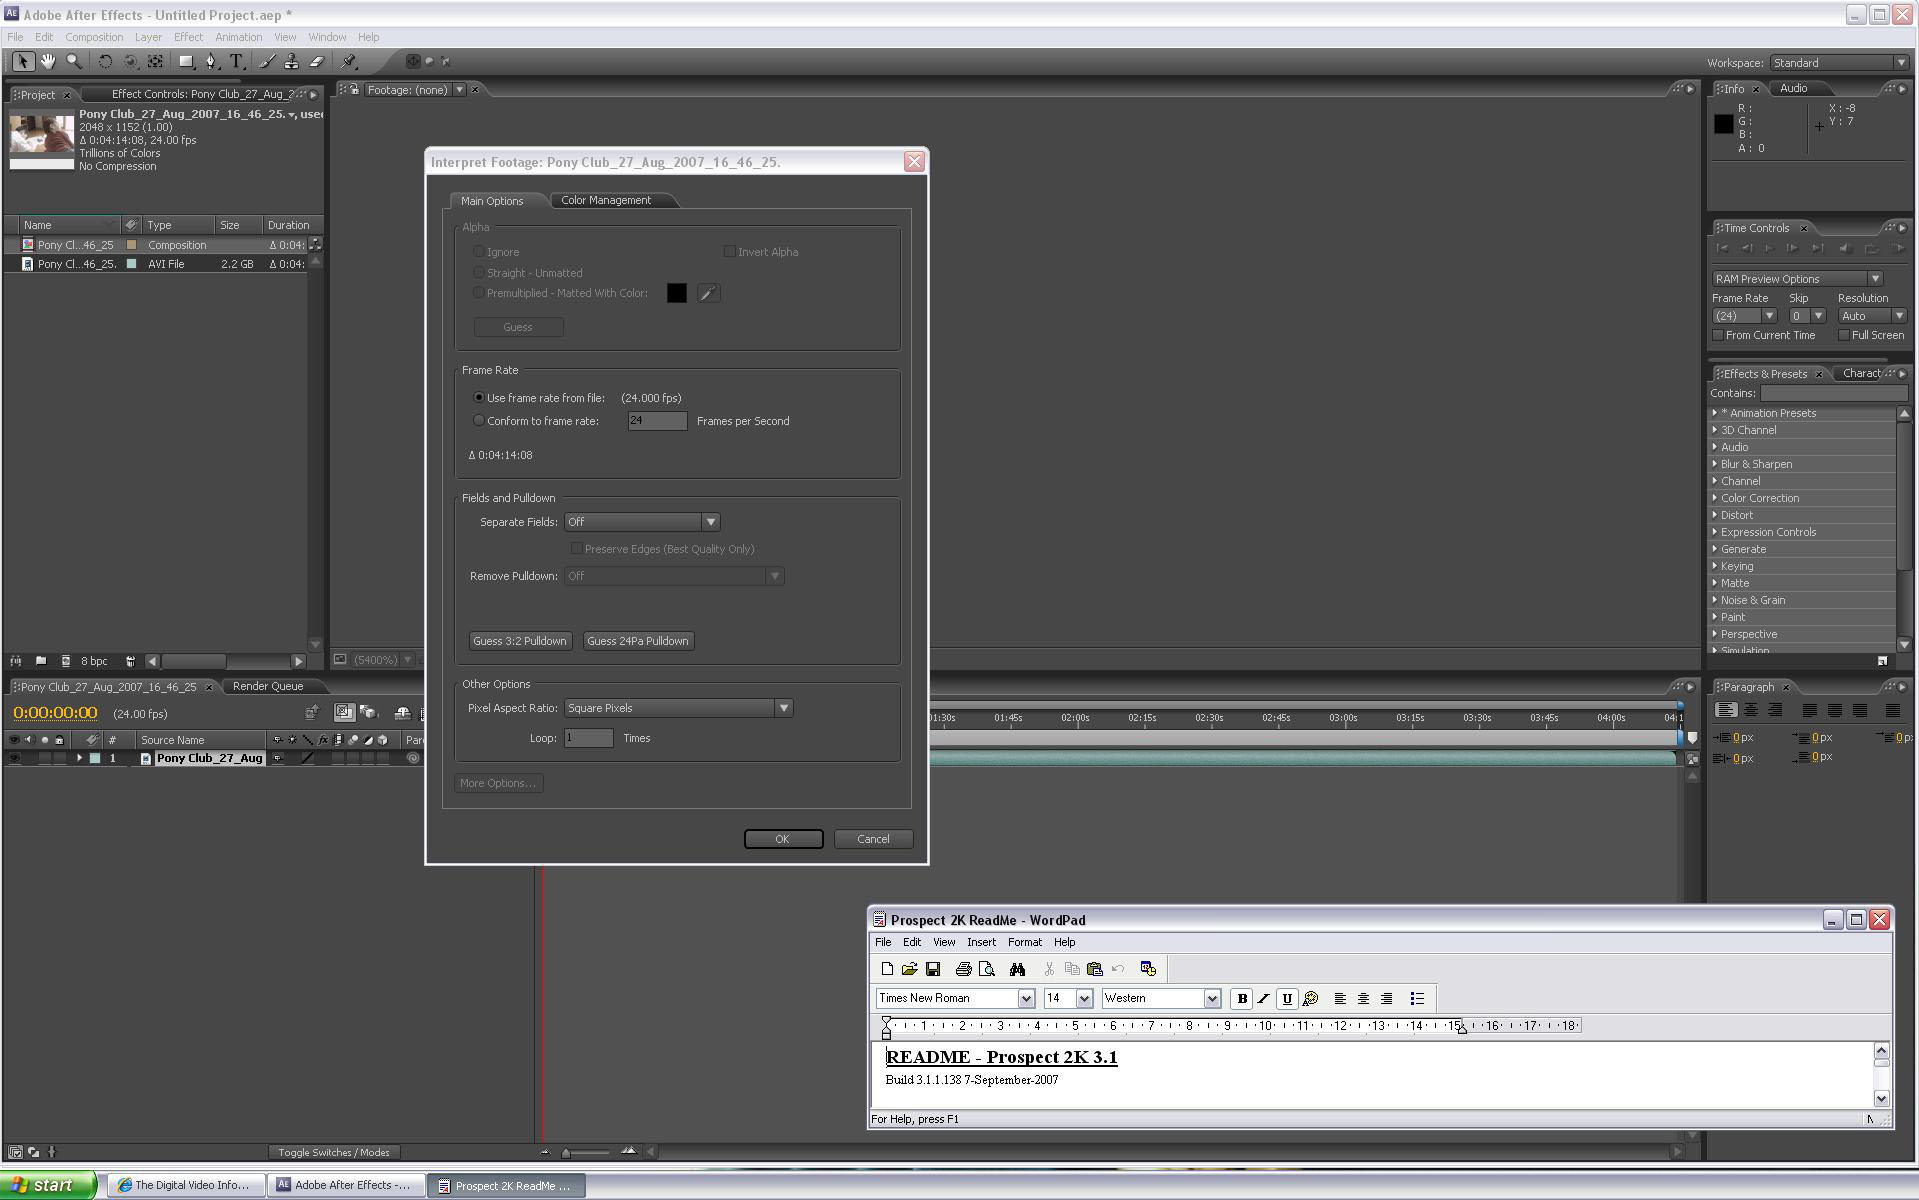This screenshot has height=1200, width=1919.
Task: Select the Horizontal Type tool
Action: tap(237, 62)
